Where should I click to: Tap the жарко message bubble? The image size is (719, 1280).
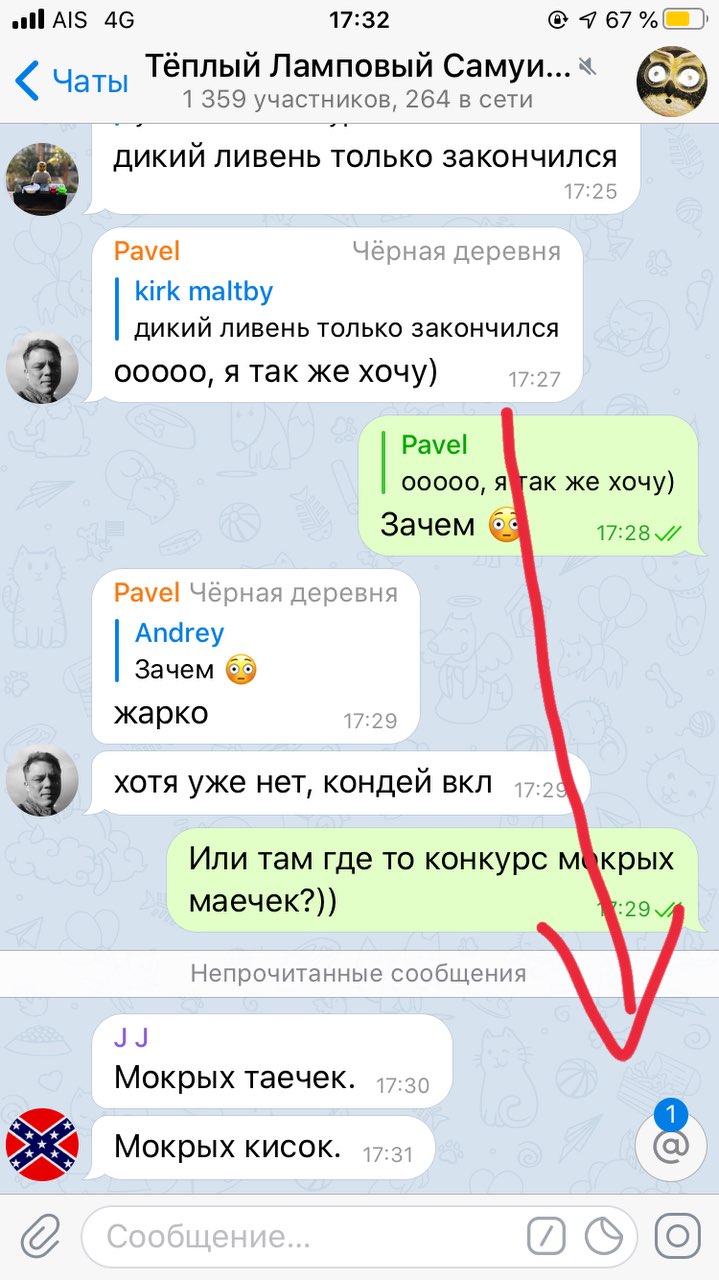(x=255, y=657)
